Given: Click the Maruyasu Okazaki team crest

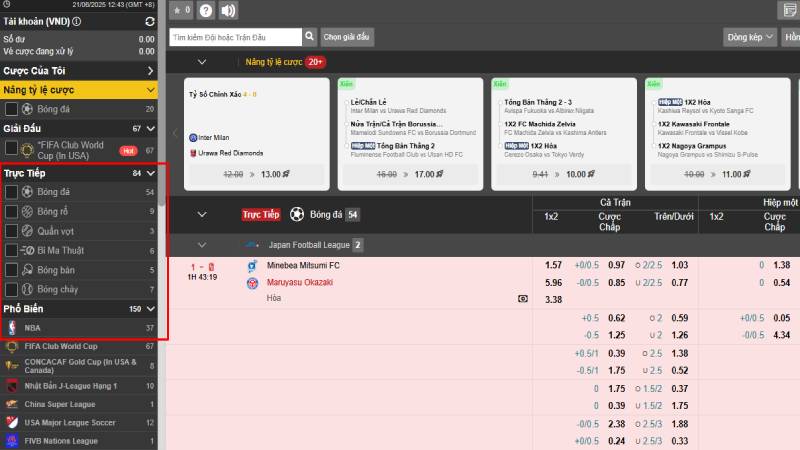Looking at the screenshot, I should coord(252,283).
